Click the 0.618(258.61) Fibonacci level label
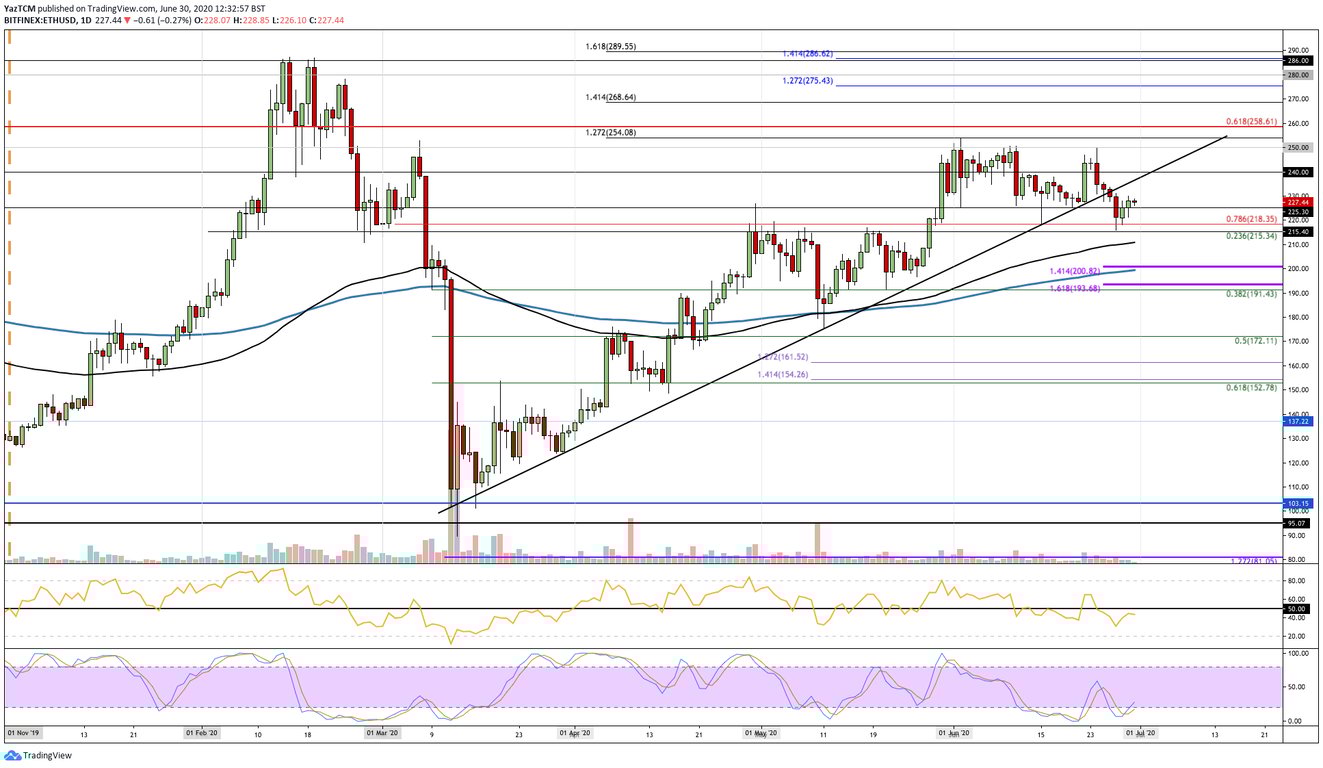This screenshot has height=768, width=1323. (1249, 121)
